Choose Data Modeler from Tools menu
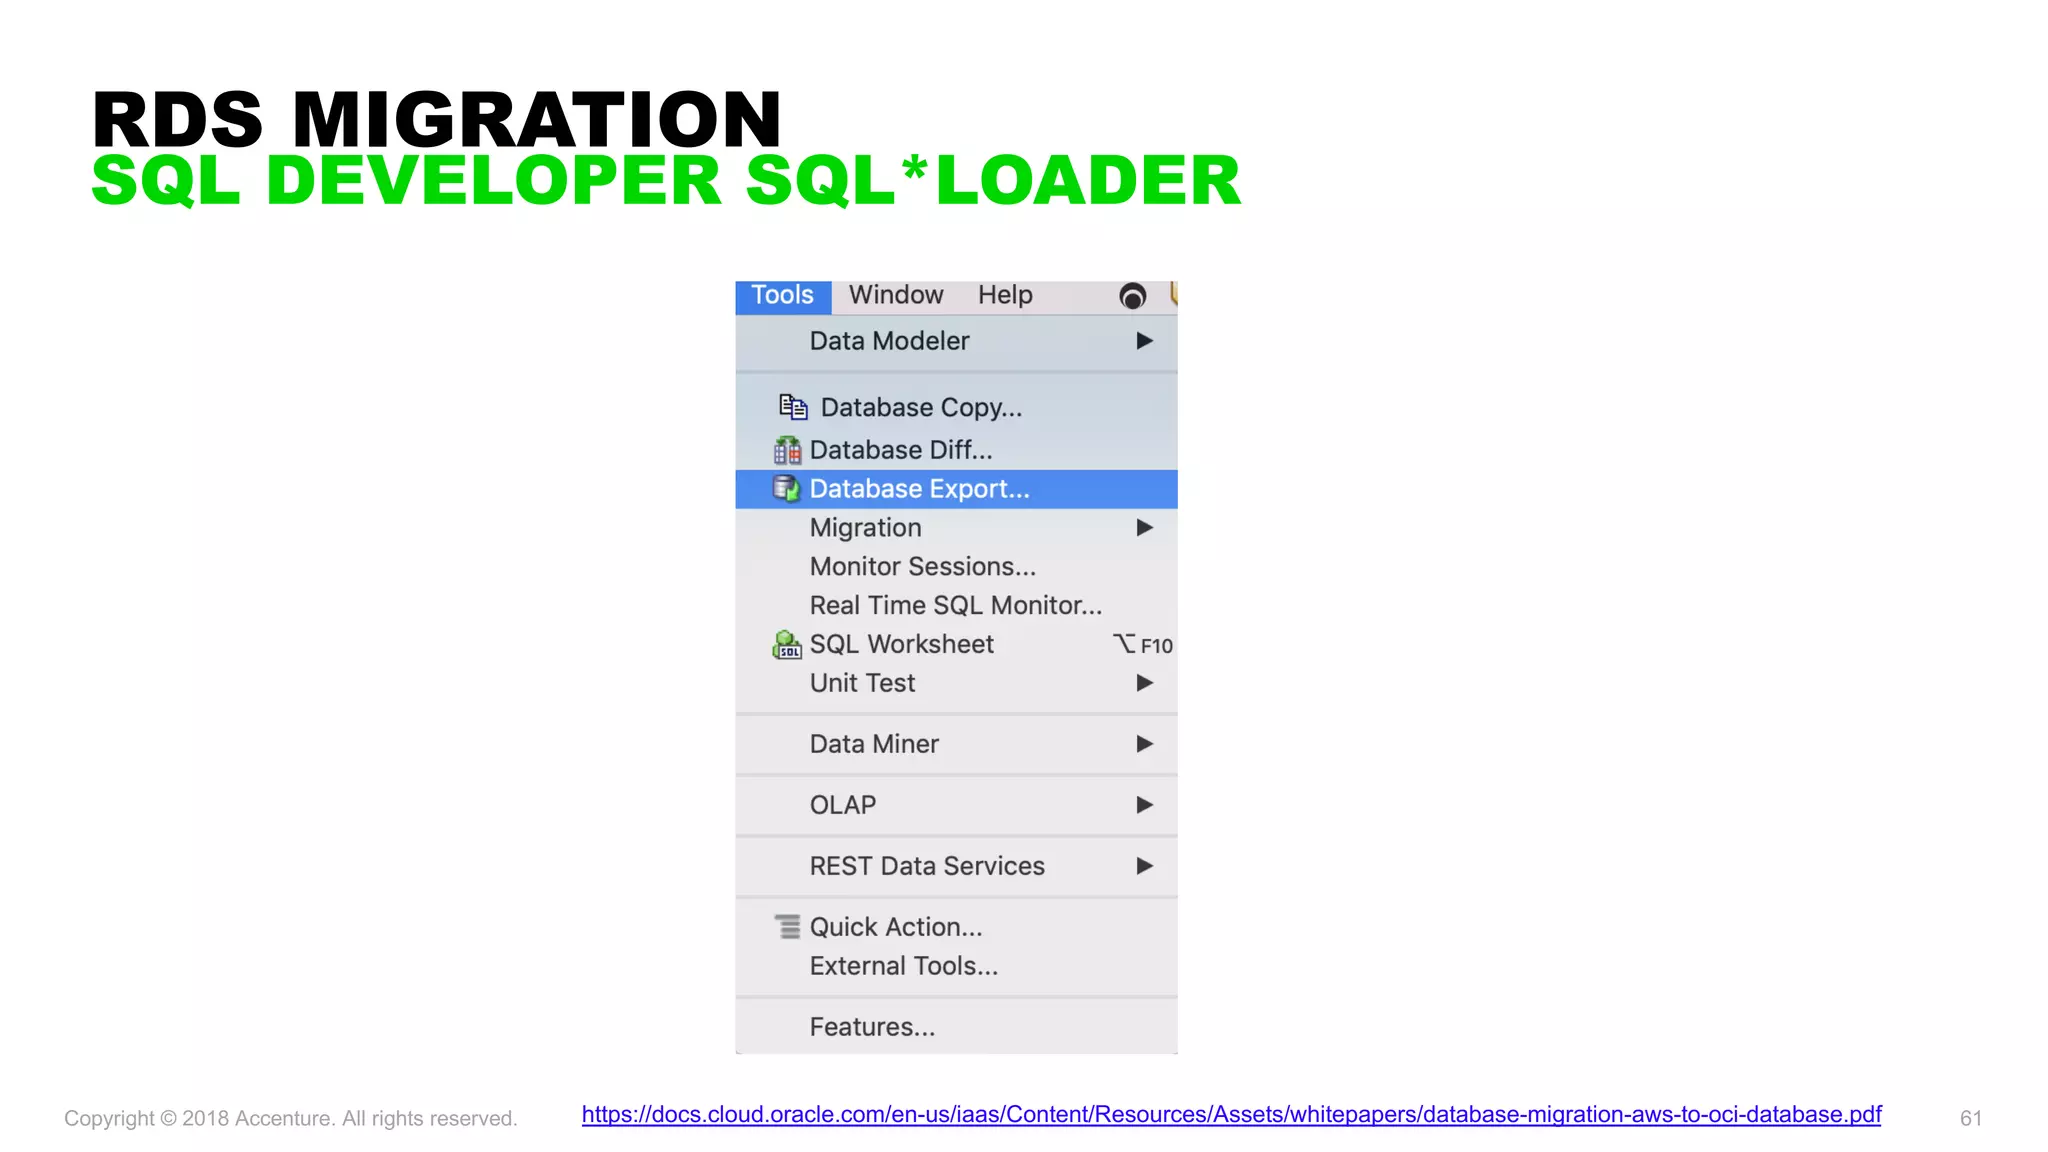The height and width of the screenshot is (1152, 2048). coord(956,341)
